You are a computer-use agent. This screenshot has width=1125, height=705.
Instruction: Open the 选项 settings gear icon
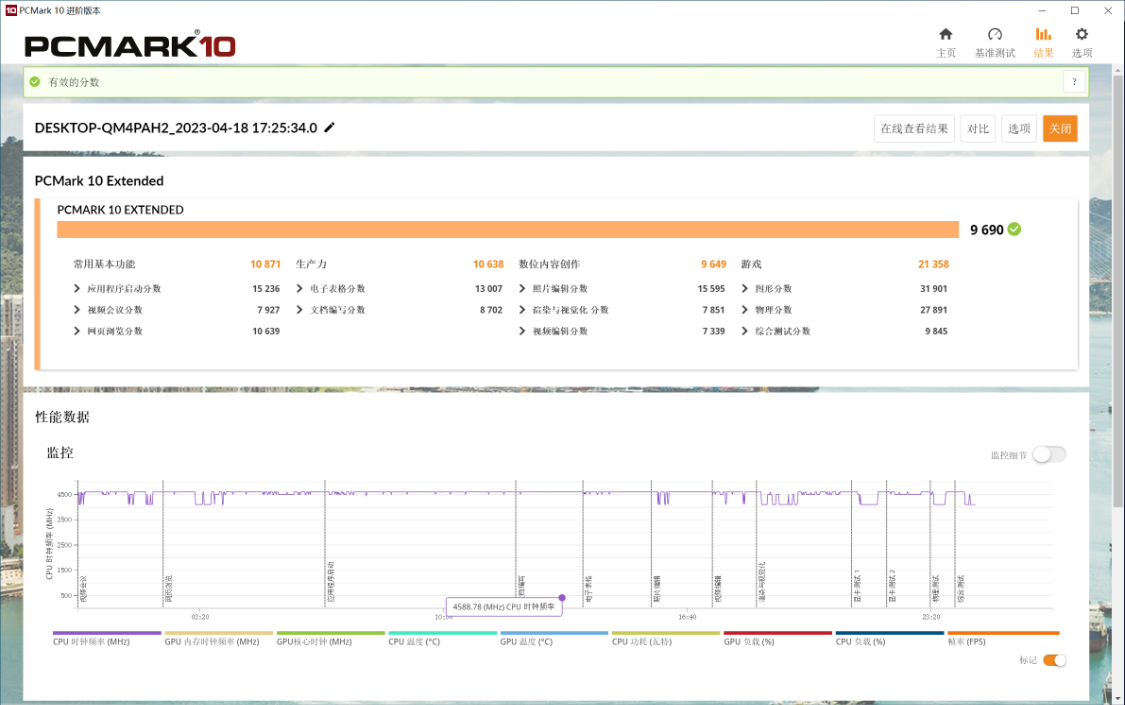[1081, 34]
